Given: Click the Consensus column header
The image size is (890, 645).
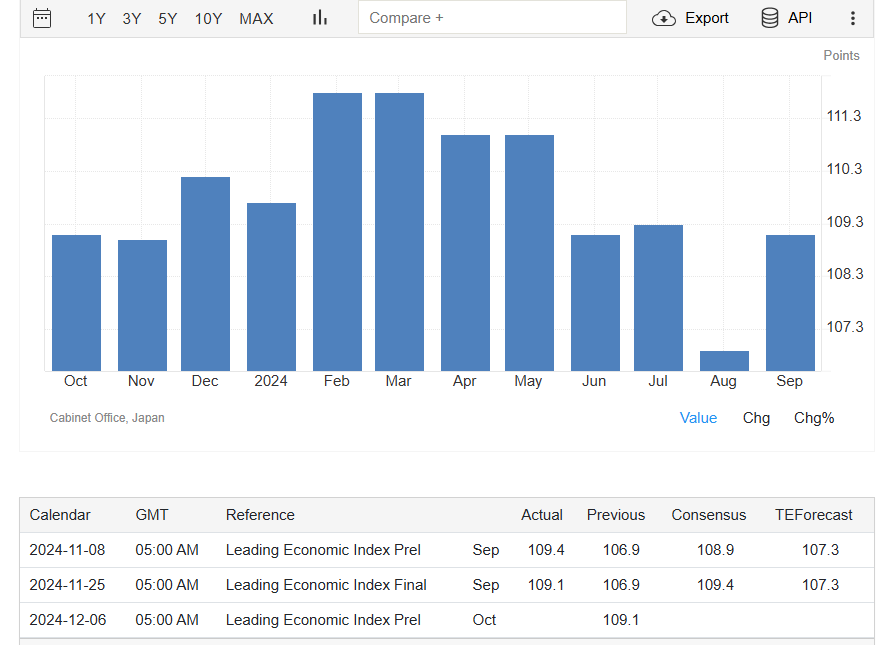Looking at the screenshot, I should [x=709, y=515].
